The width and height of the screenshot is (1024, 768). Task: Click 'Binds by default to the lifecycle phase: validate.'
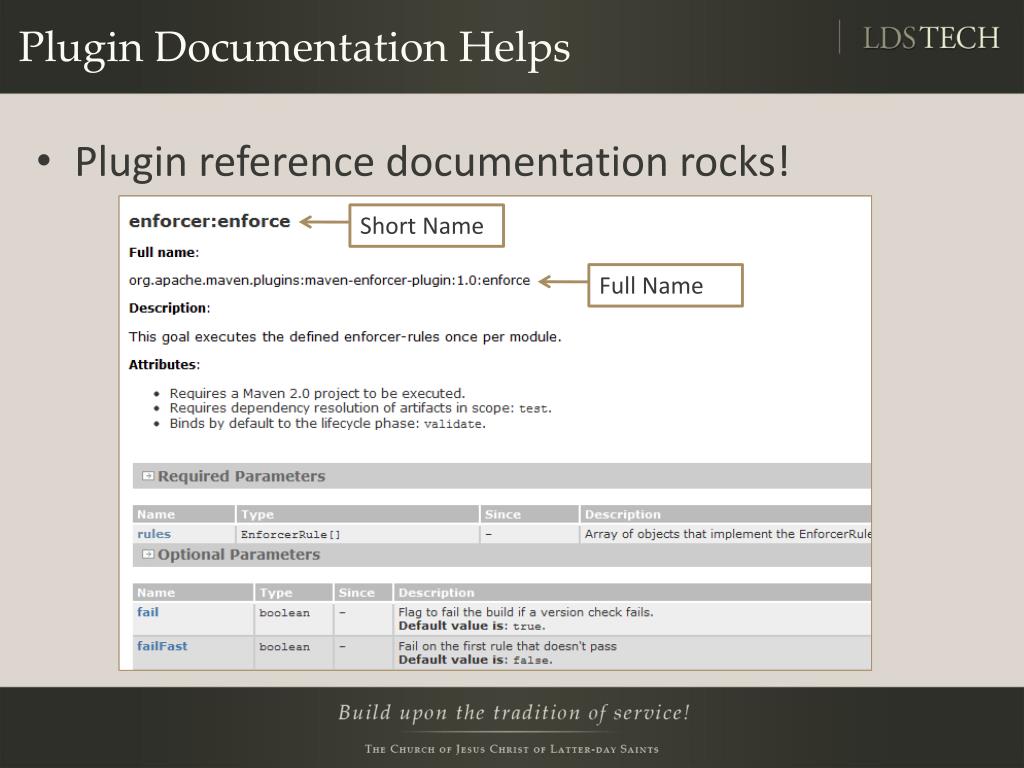328,423
